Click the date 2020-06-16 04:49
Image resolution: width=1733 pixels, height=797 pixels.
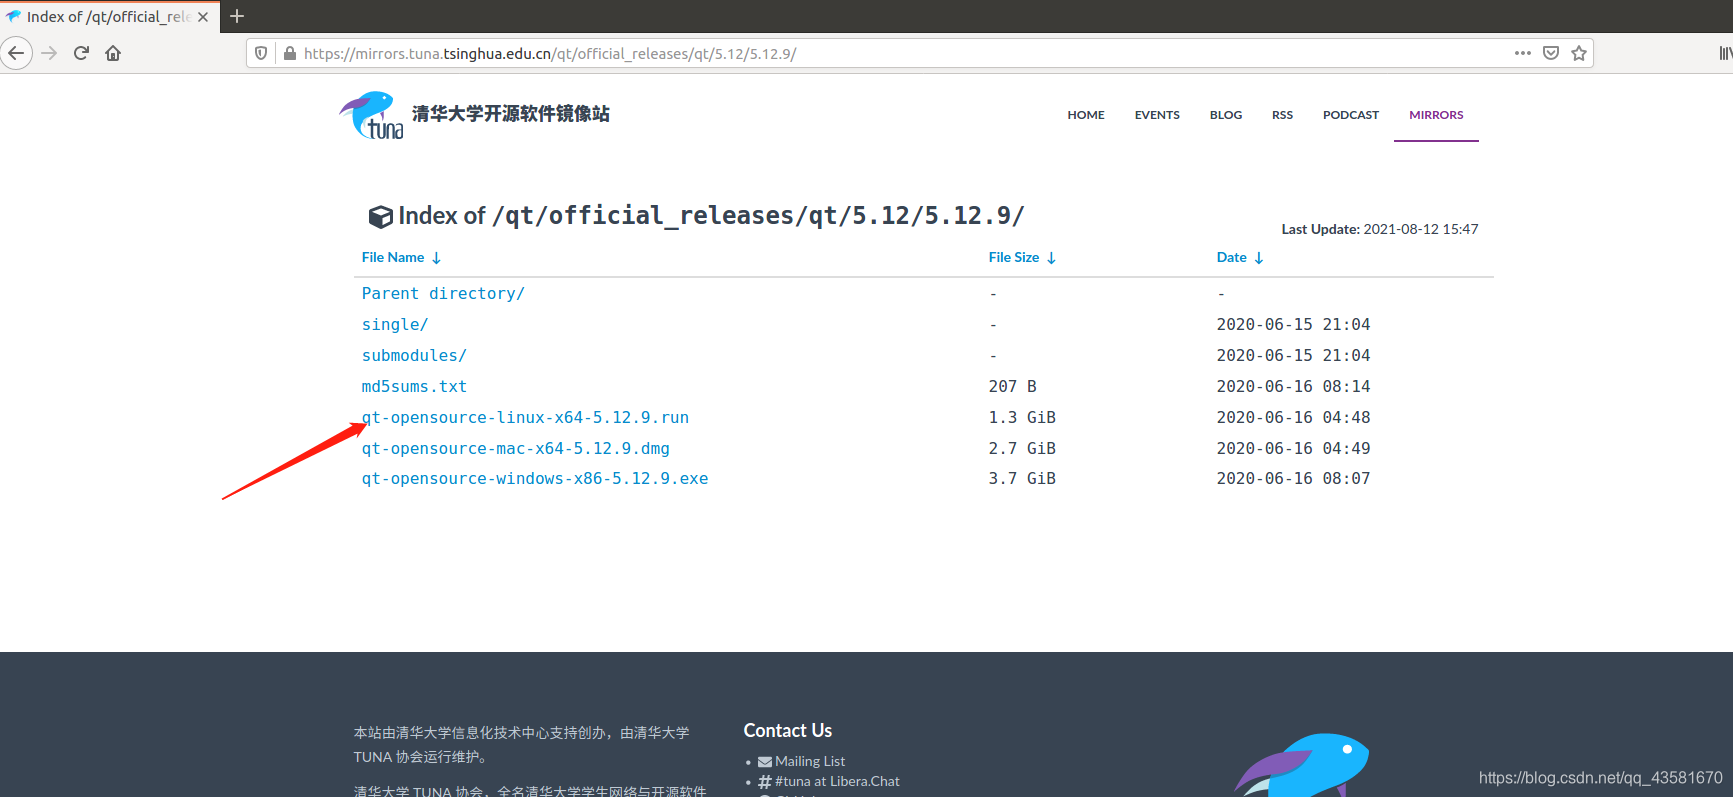coord(1293,448)
